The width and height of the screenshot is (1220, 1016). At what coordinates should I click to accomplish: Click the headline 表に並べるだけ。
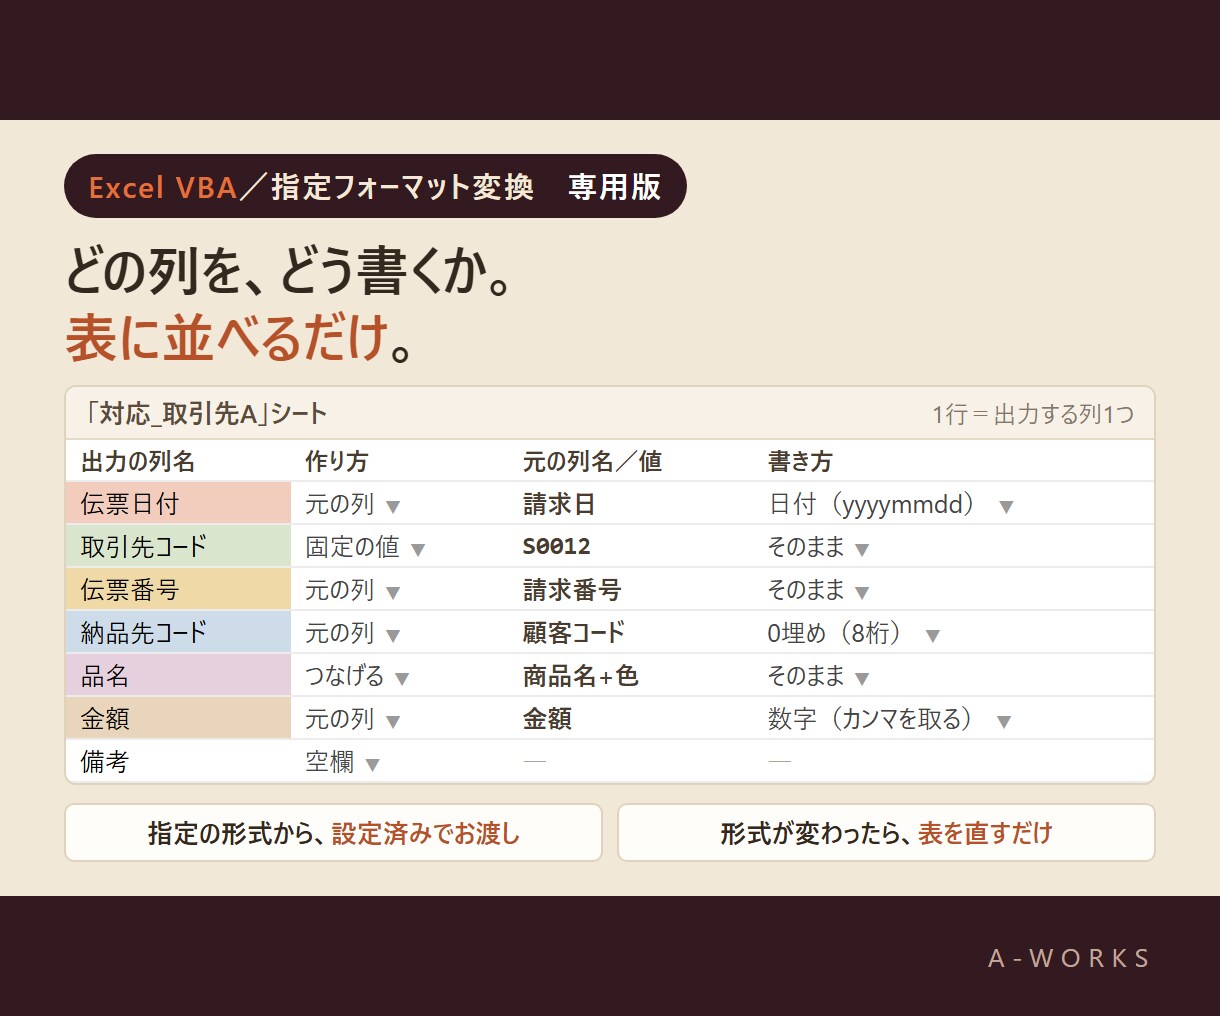(240, 337)
